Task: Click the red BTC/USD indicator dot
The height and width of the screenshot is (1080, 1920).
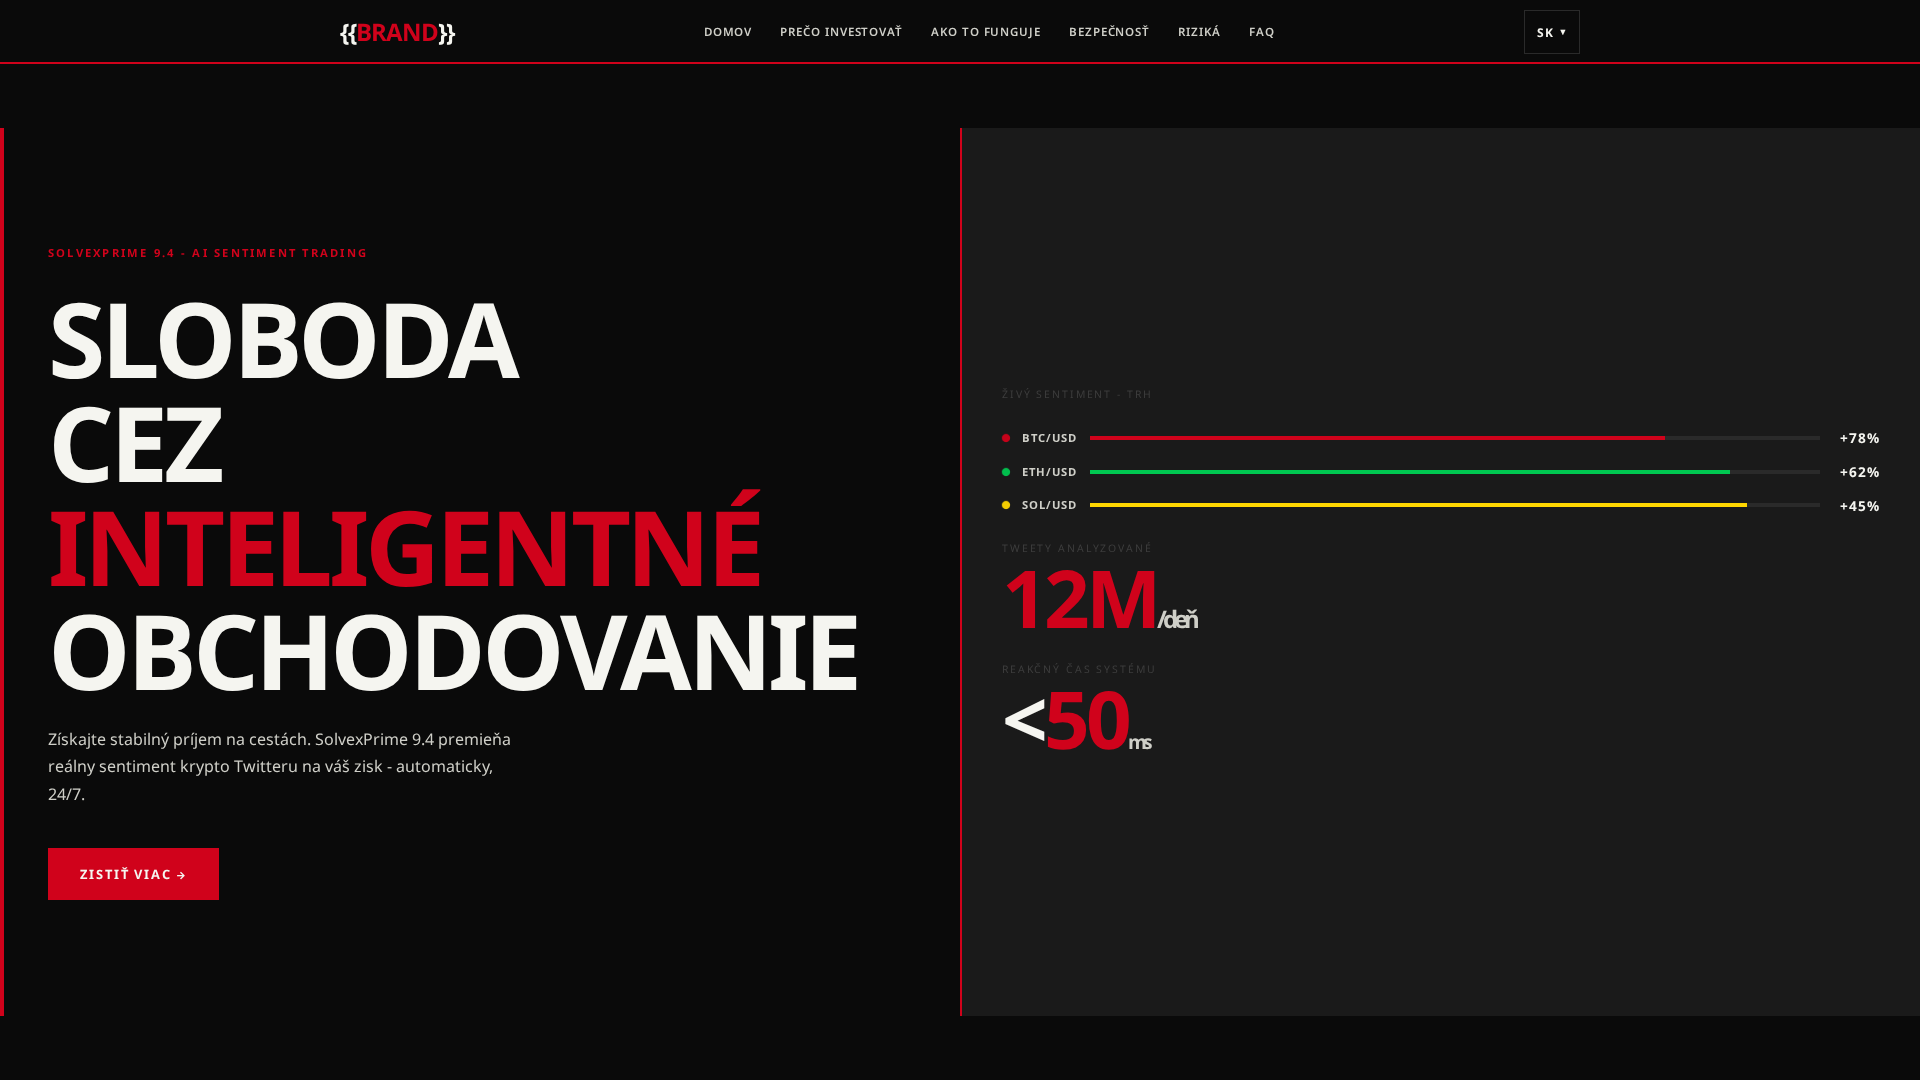Action: [x=1006, y=438]
